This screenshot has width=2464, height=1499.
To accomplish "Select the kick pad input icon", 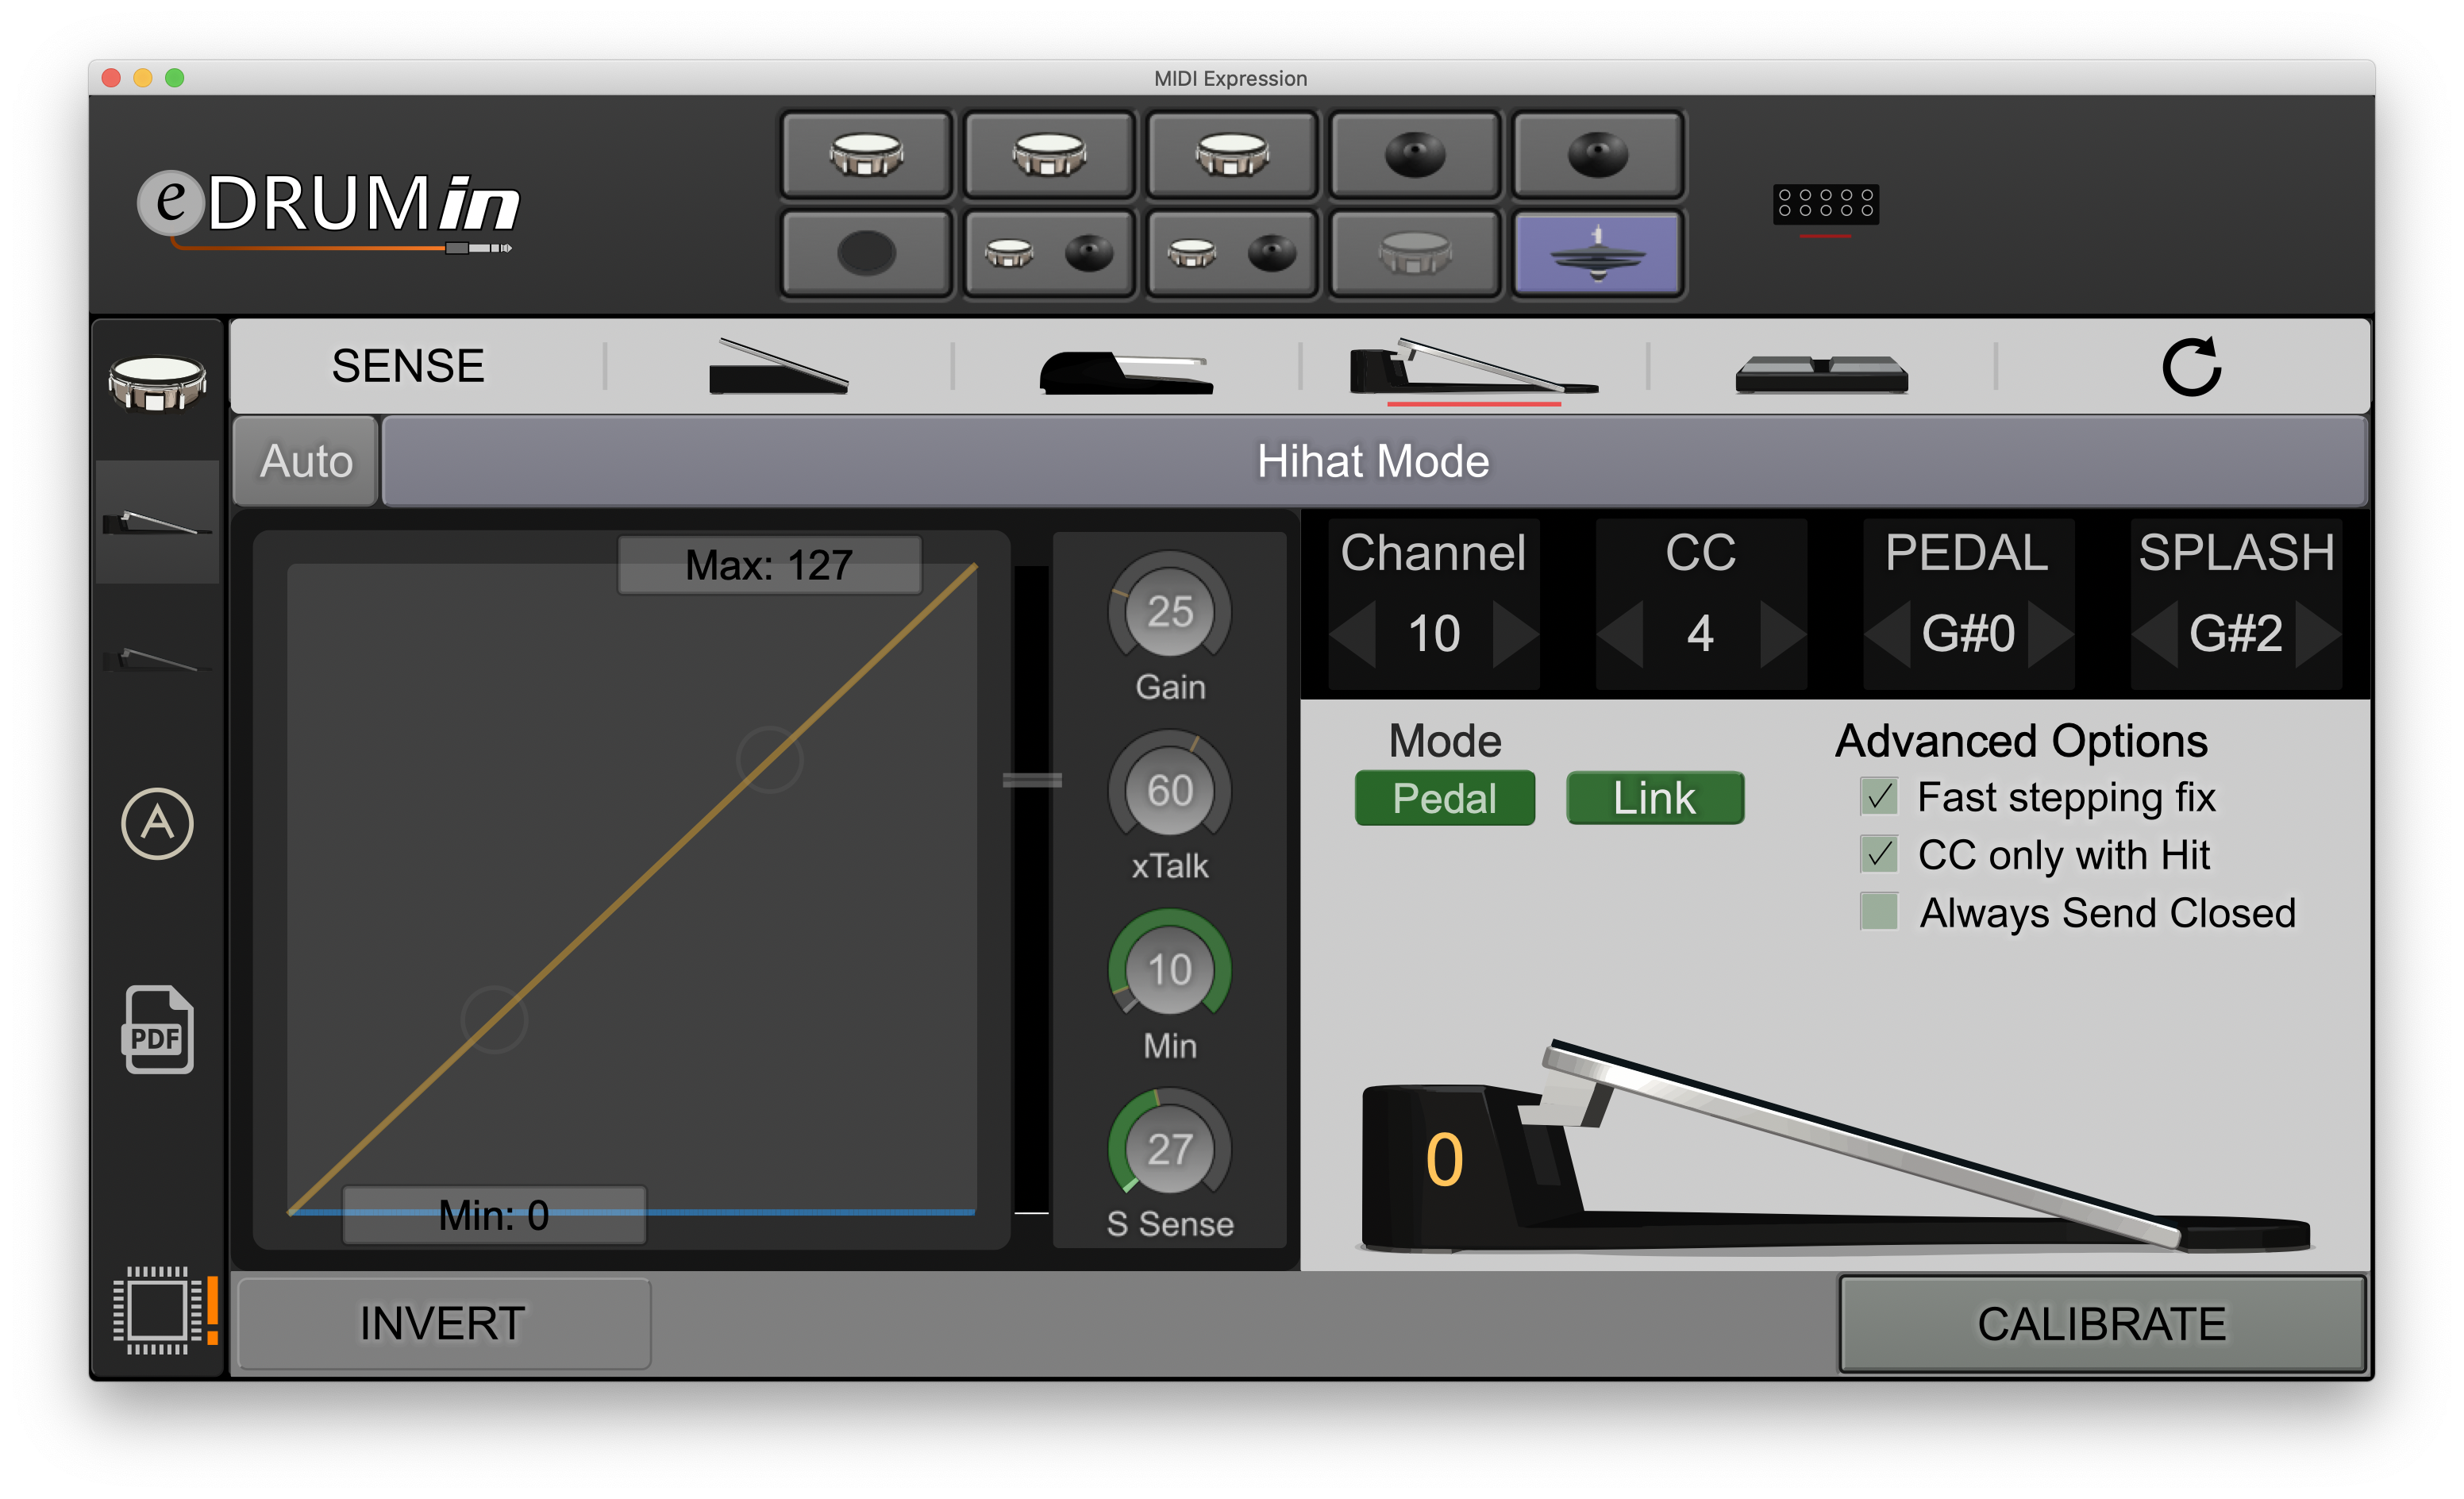I will pos(866,253).
